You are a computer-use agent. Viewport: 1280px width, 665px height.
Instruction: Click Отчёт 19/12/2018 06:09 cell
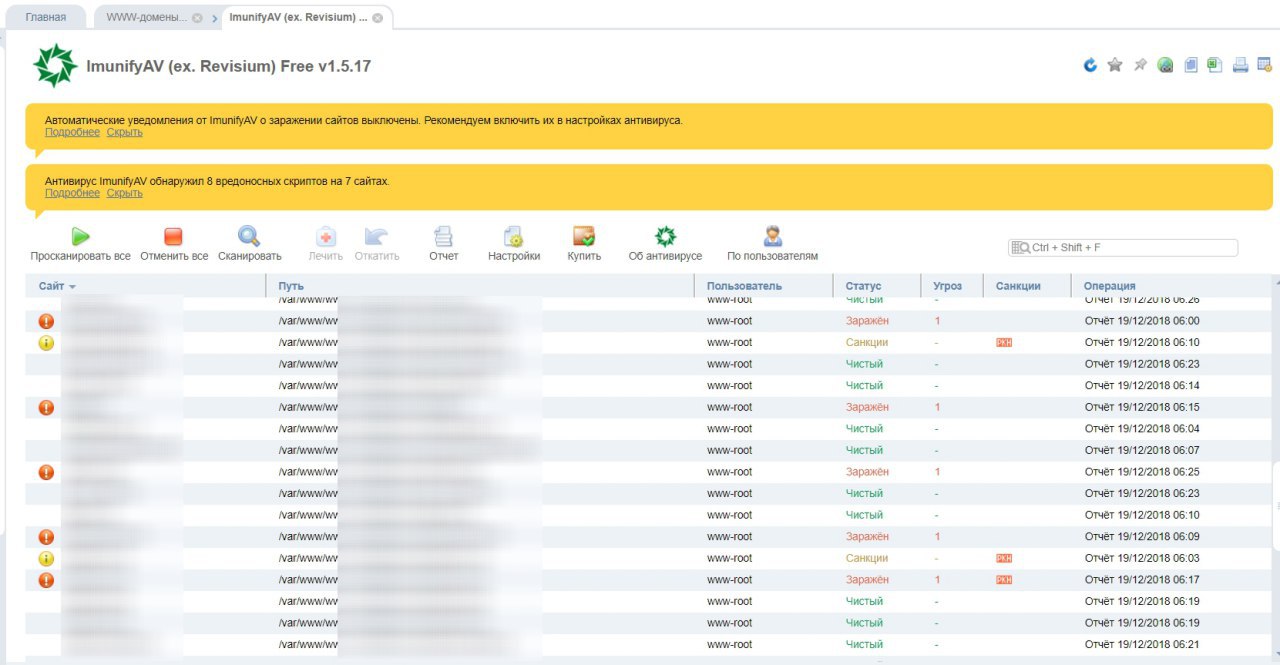[1142, 537]
